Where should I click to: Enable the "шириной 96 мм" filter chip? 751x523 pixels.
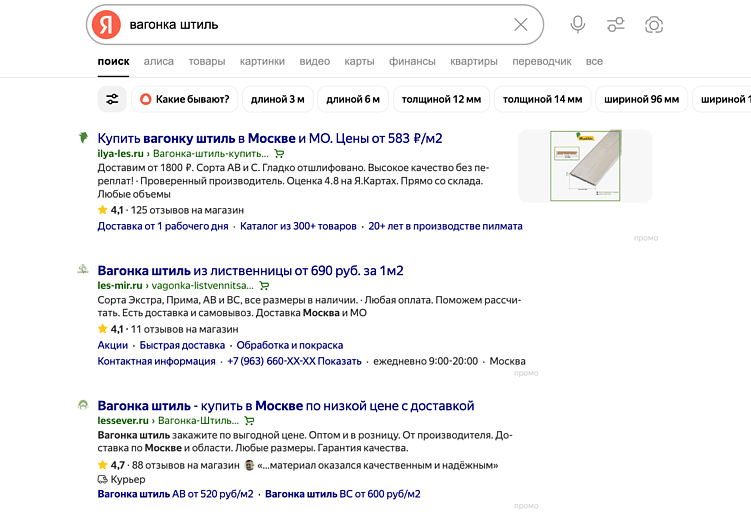pos(643,99)
